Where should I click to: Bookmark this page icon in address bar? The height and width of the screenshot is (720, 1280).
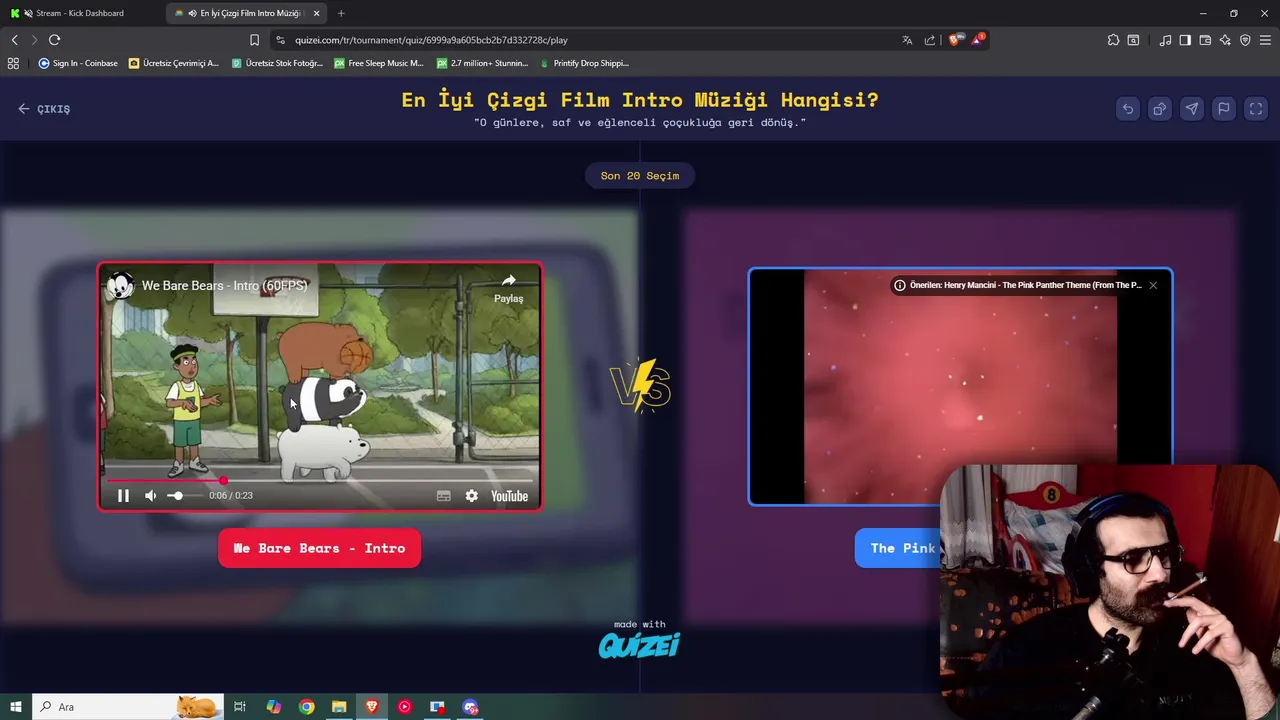254,40
